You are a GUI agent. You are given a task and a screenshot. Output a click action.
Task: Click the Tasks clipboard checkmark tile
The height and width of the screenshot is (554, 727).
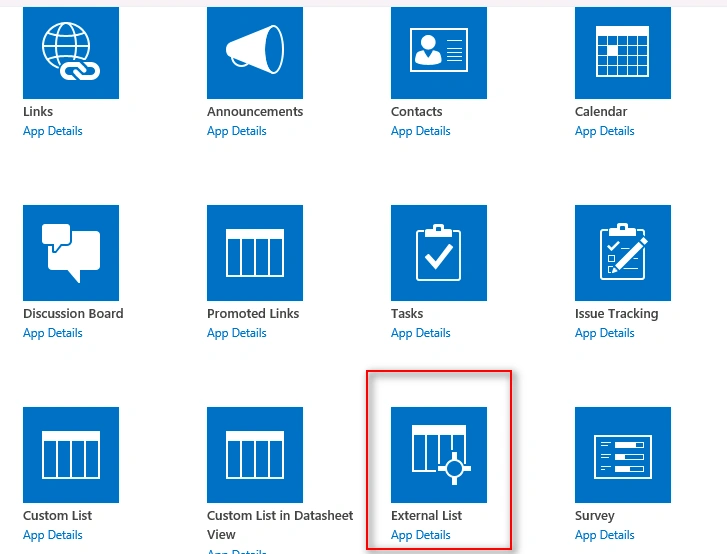[439, 253]
